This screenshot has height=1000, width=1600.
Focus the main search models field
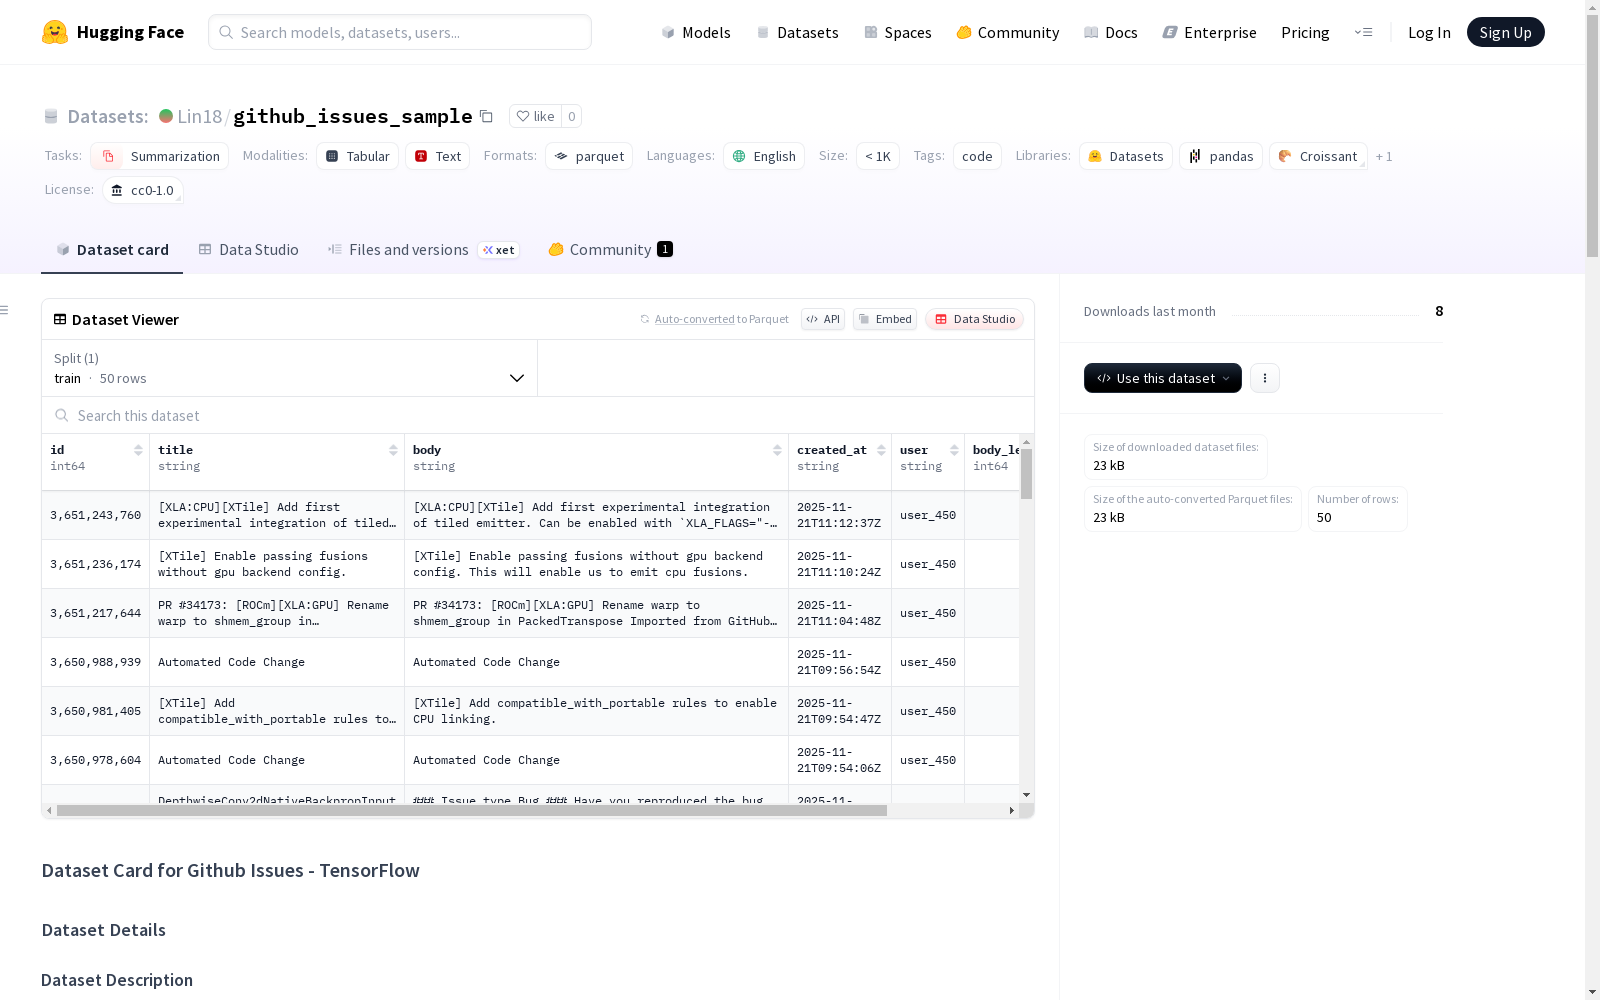click(x=400, y=32)
